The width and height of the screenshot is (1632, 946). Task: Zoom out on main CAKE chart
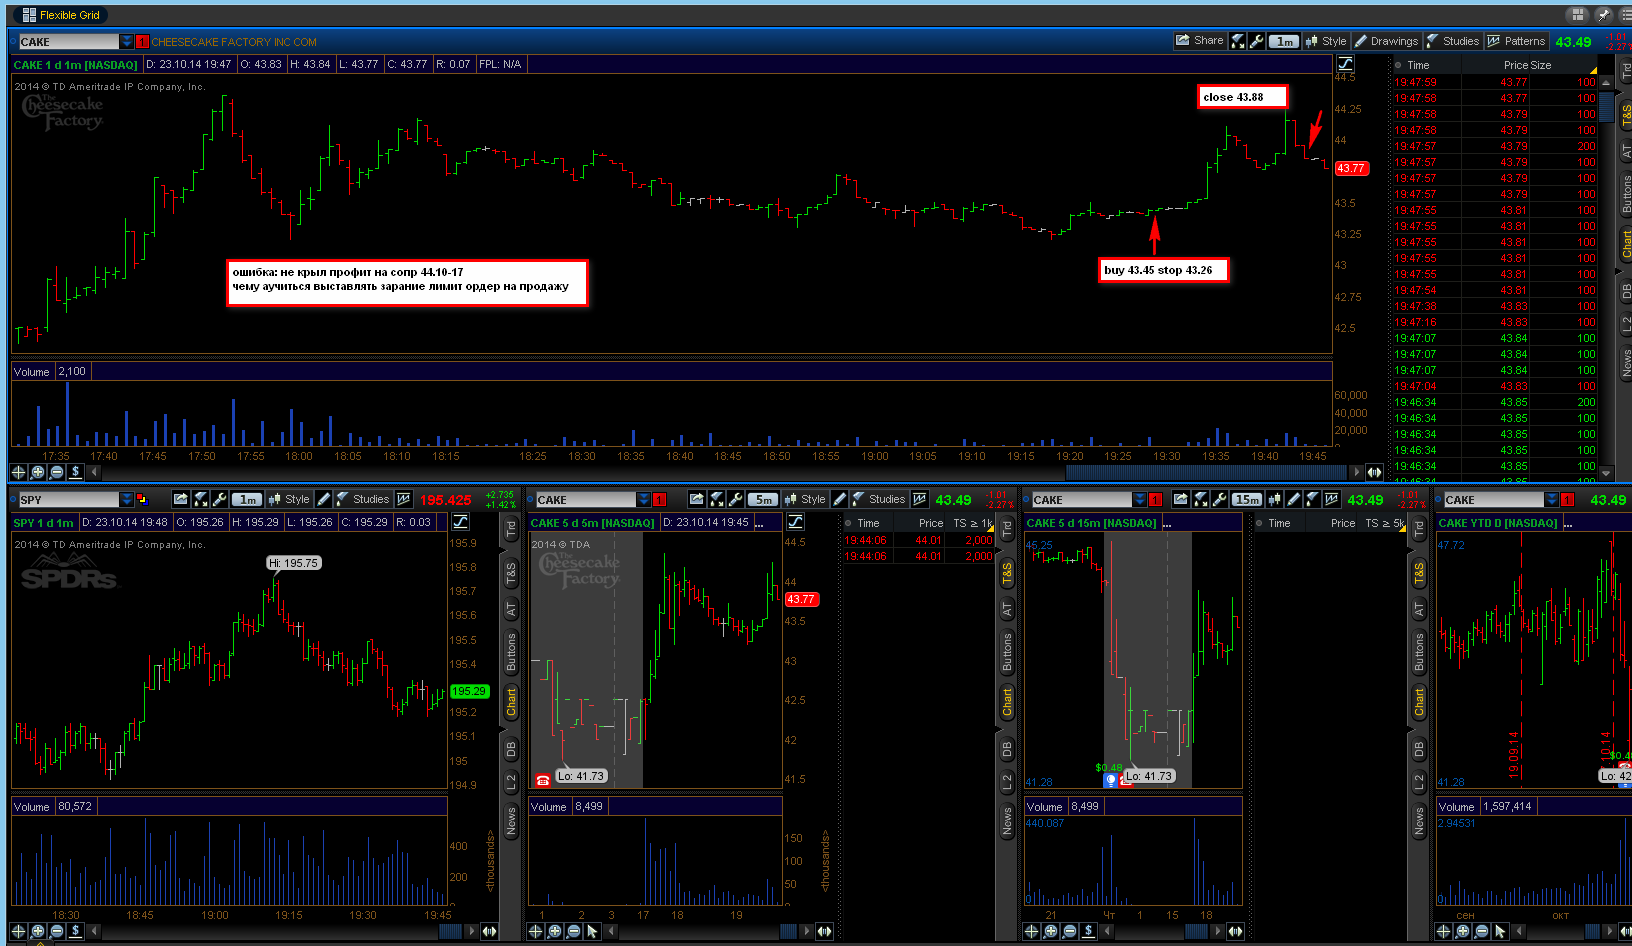click(x=57, y=472)
